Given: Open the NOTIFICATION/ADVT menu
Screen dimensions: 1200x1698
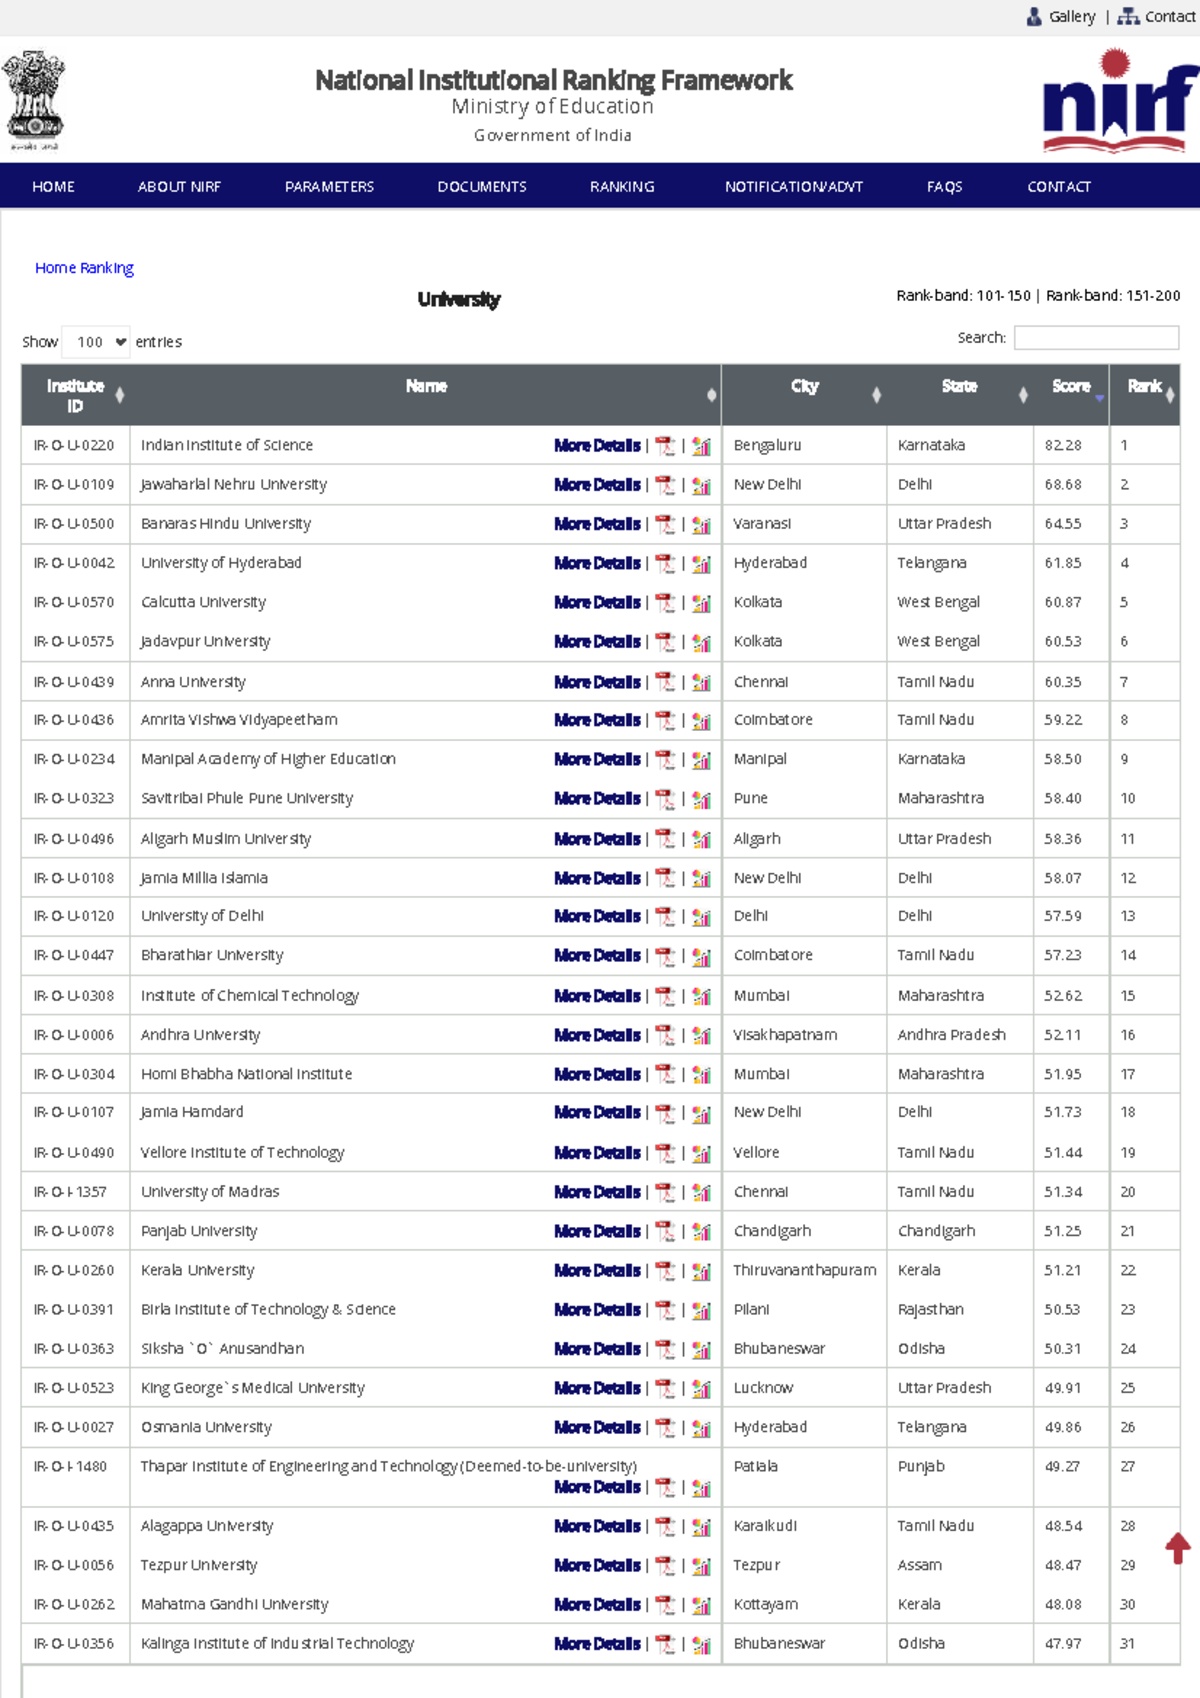Looking at the screenshot, I should [794, 187].
